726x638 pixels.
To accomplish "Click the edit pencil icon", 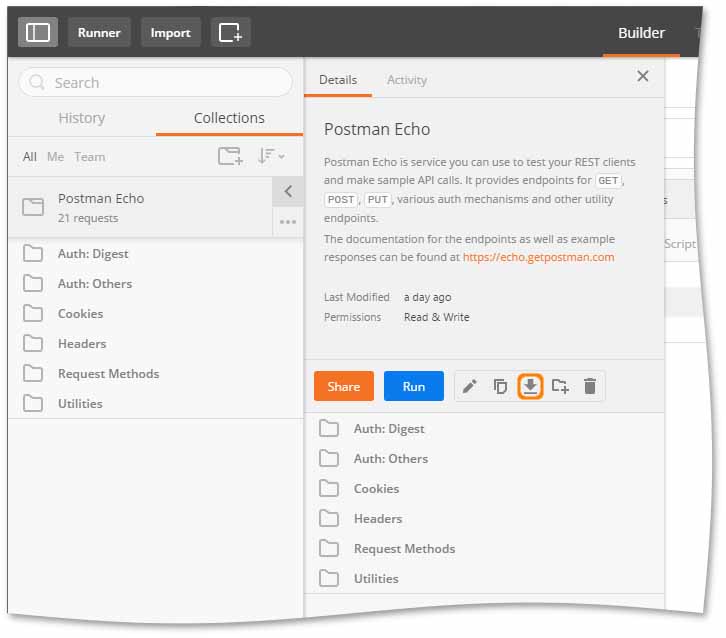I will tap(469, 386).
